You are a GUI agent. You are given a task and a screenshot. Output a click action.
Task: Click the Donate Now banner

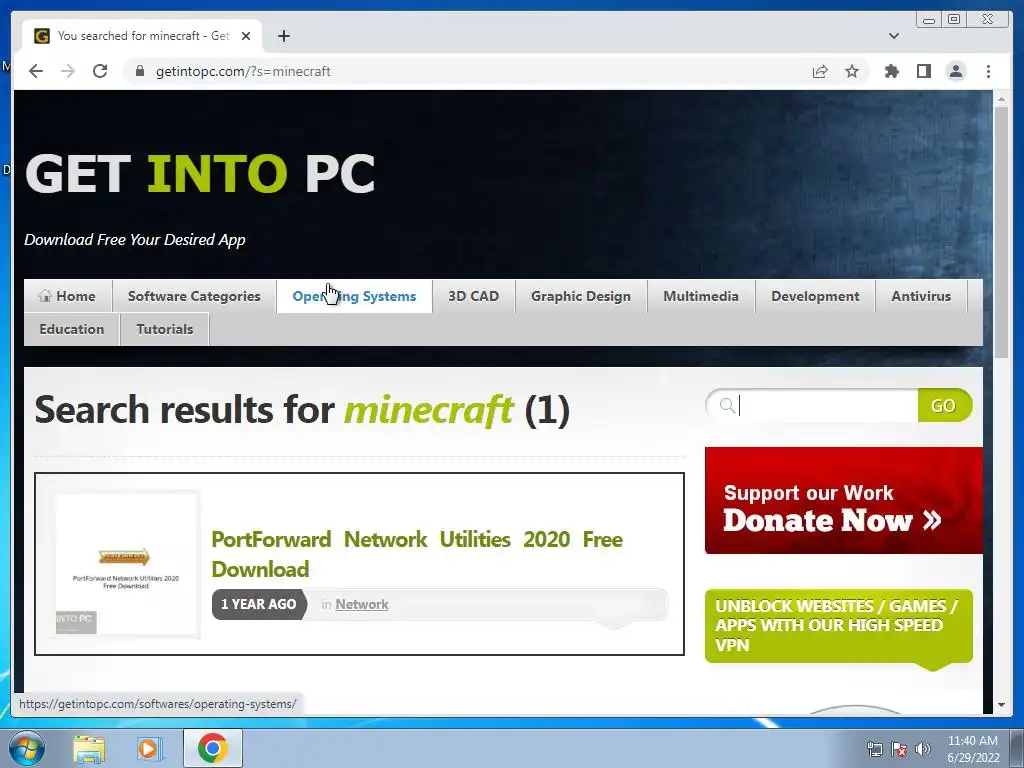point(844,501)
